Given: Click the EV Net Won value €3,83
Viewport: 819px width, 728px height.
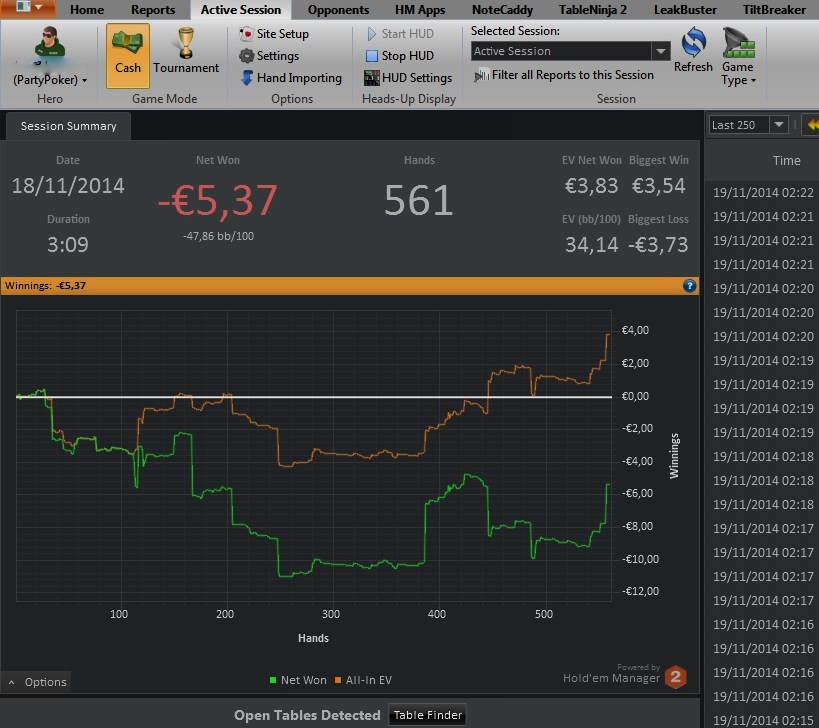Looking at the screenshot, I should coord(591,186).
